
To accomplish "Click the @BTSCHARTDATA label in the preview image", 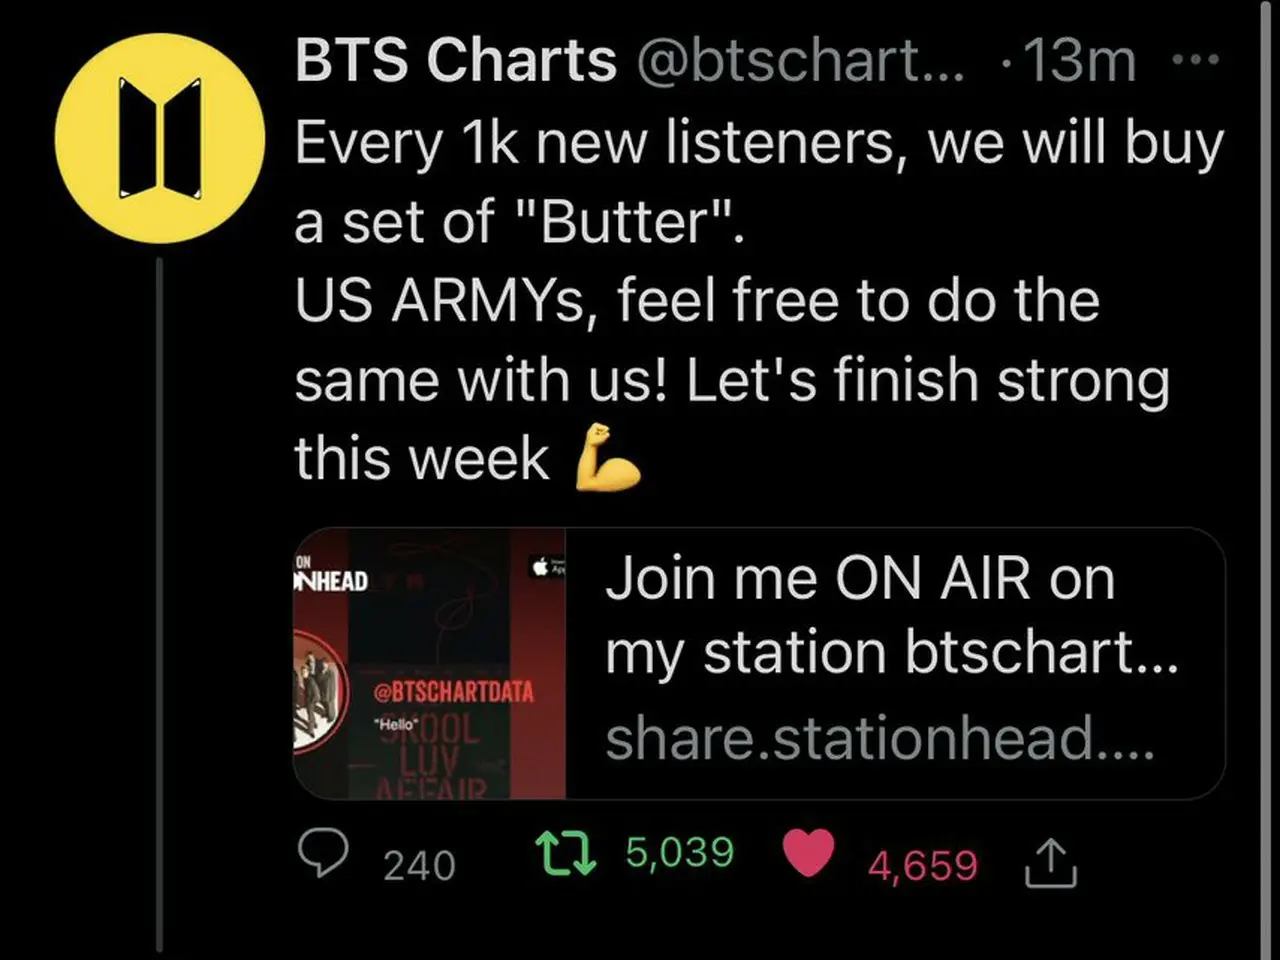I will pos(453,692).
